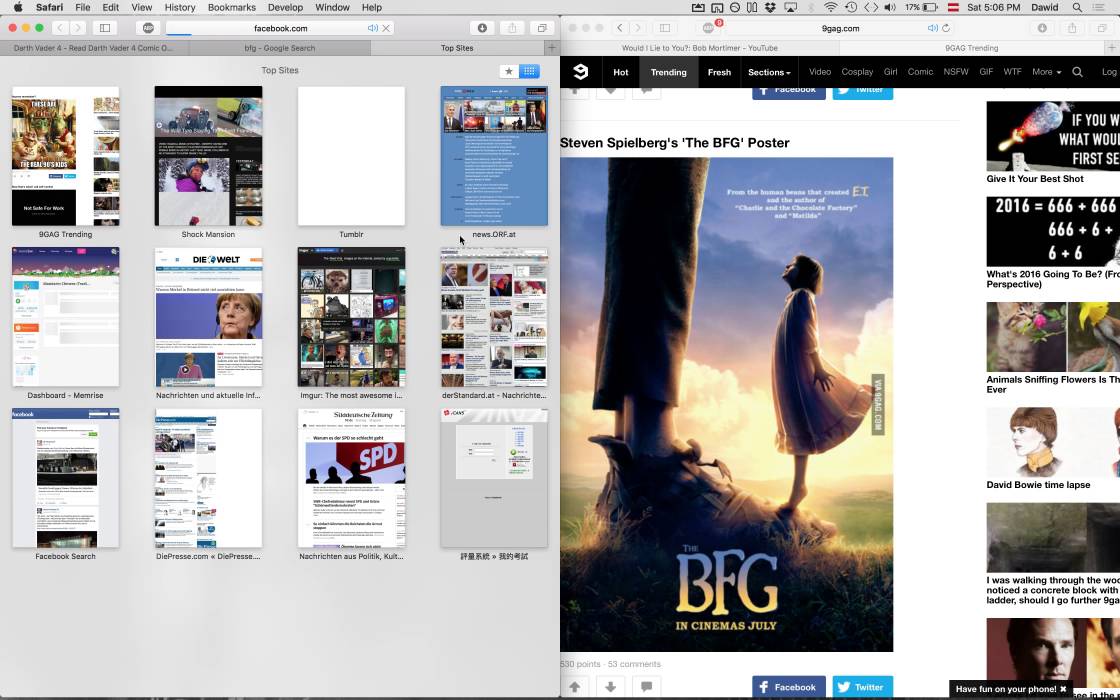Viewport: 1120px width, 700px height.
Task: Open Die Welt Nachrichten thumbnail
Action: [x=209, y=316]
